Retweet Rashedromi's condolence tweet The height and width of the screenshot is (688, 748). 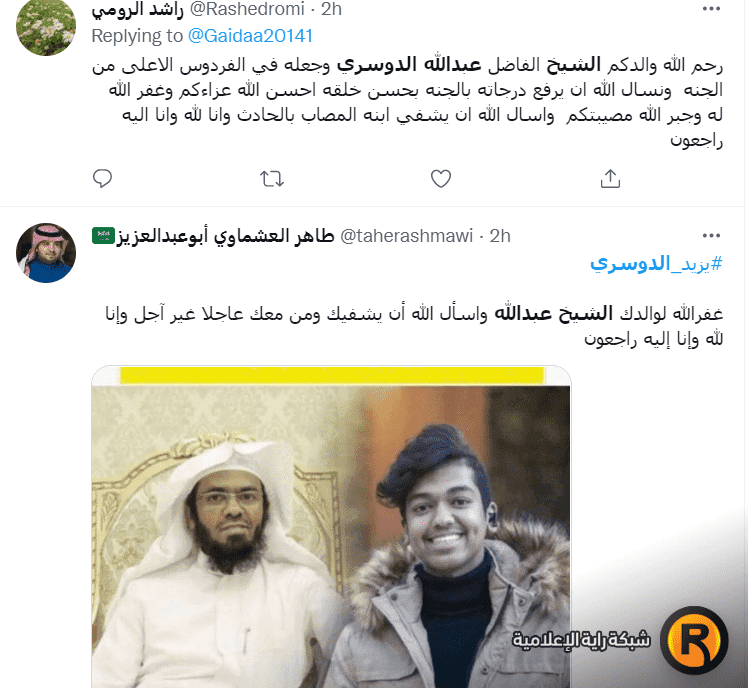coord(272,179)
